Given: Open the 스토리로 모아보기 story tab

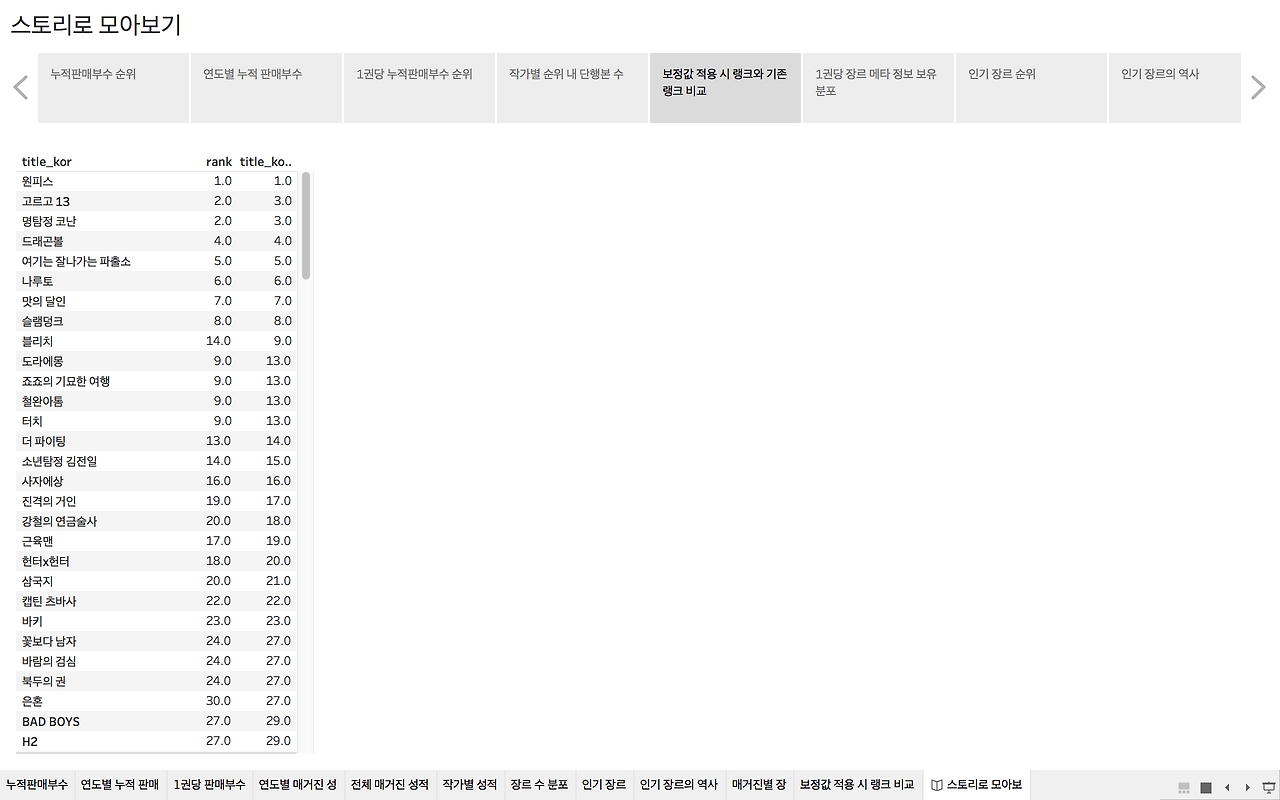Looking at the screenshot, I should pyautogui.click(x=976, y=785).
